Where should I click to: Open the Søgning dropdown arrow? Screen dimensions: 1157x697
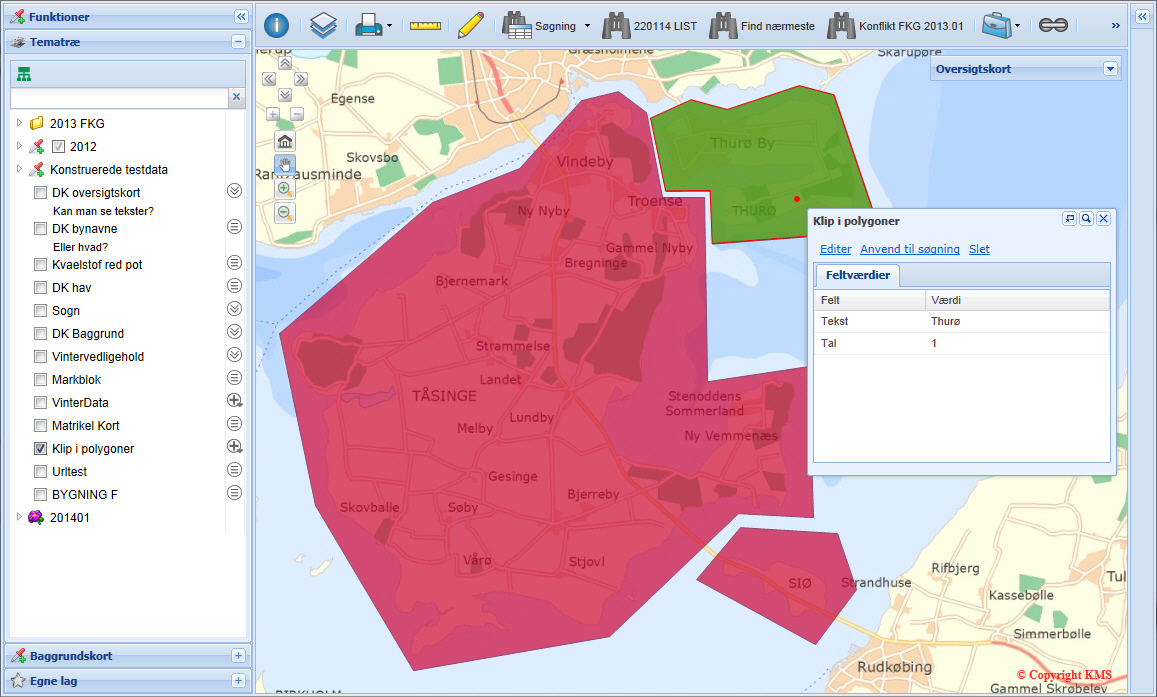coord(587,26)
